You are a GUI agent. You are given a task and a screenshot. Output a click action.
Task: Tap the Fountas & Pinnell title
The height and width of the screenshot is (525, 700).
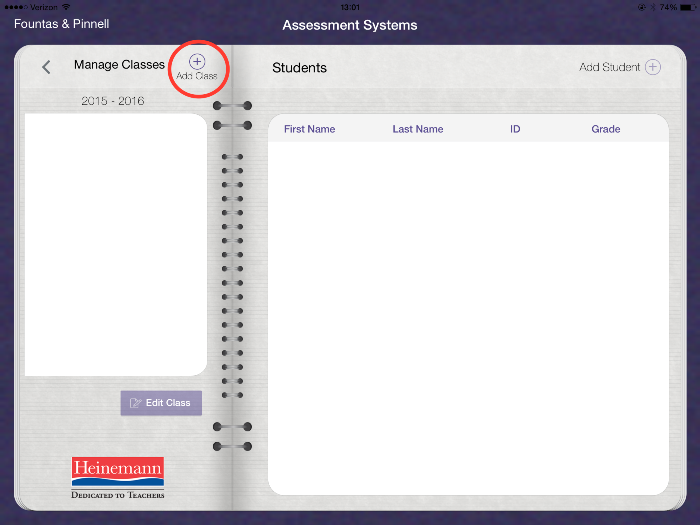(62, 24)
